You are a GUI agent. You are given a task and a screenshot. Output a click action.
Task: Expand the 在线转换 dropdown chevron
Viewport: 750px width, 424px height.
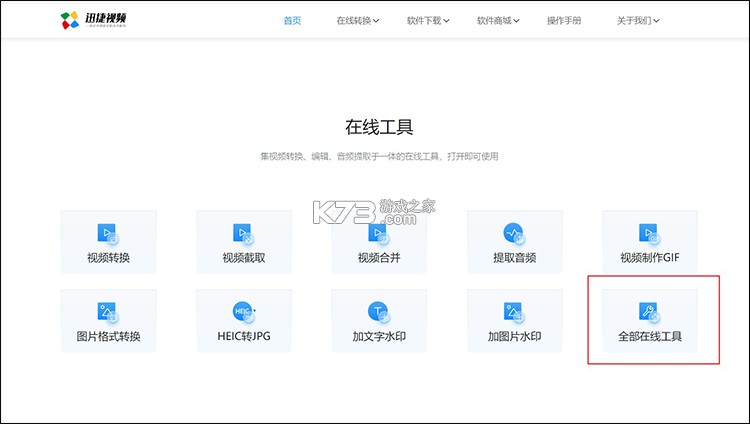click(x=376, y=21)
